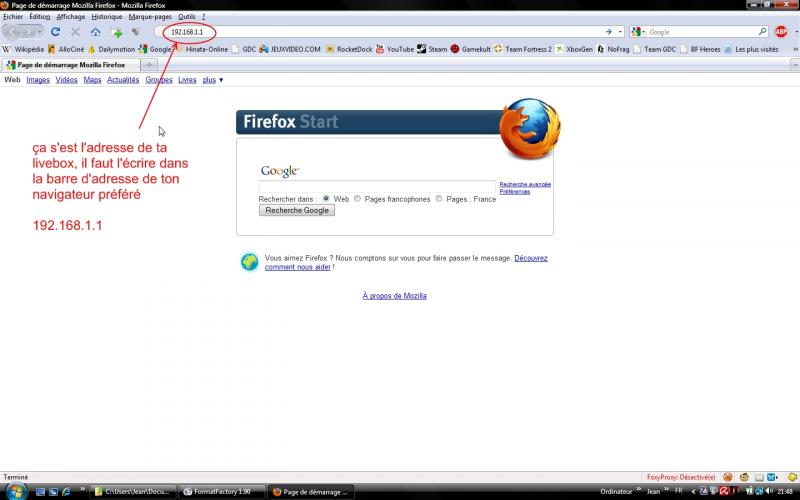Viewport: 800px width, 500px height.
Task: Open the XboxGen bookmark
Action: [574, 49]
